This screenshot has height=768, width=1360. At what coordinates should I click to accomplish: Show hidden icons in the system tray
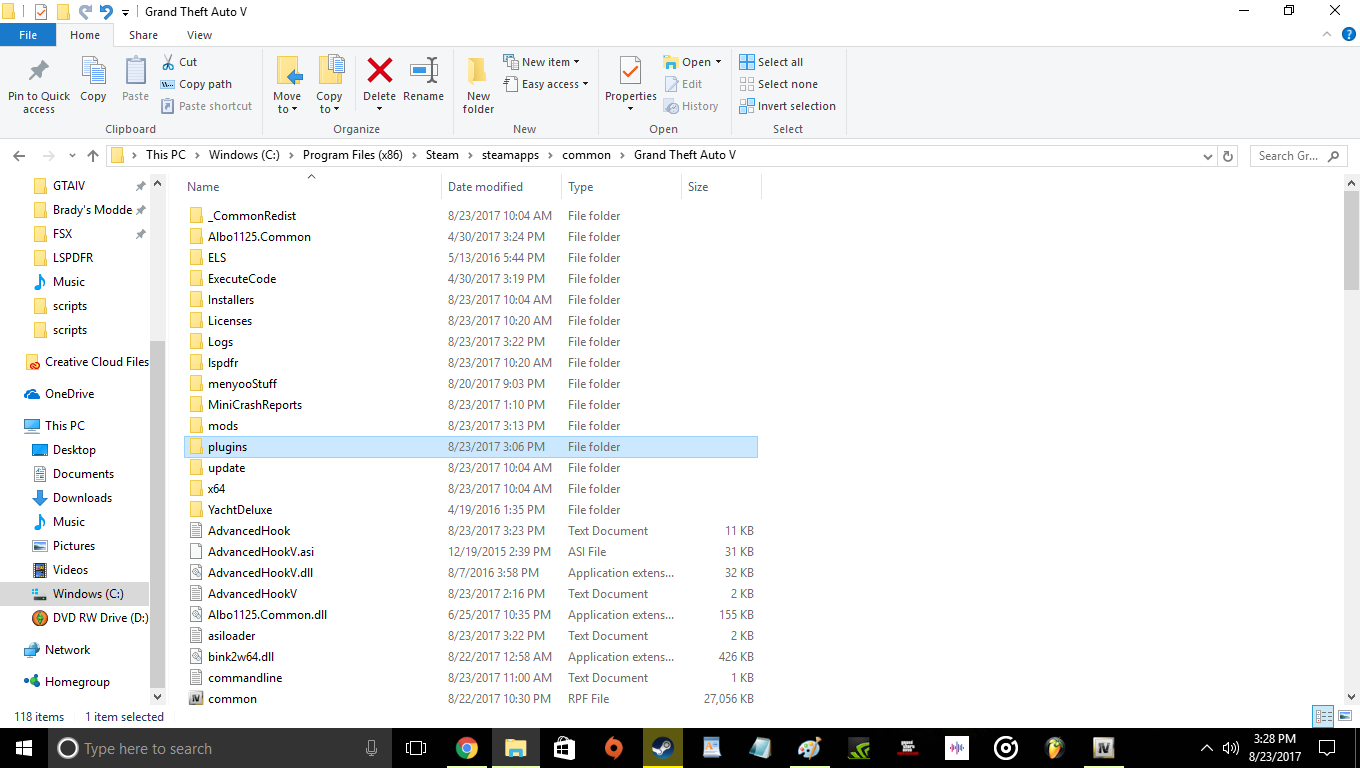coord(1206,748)
